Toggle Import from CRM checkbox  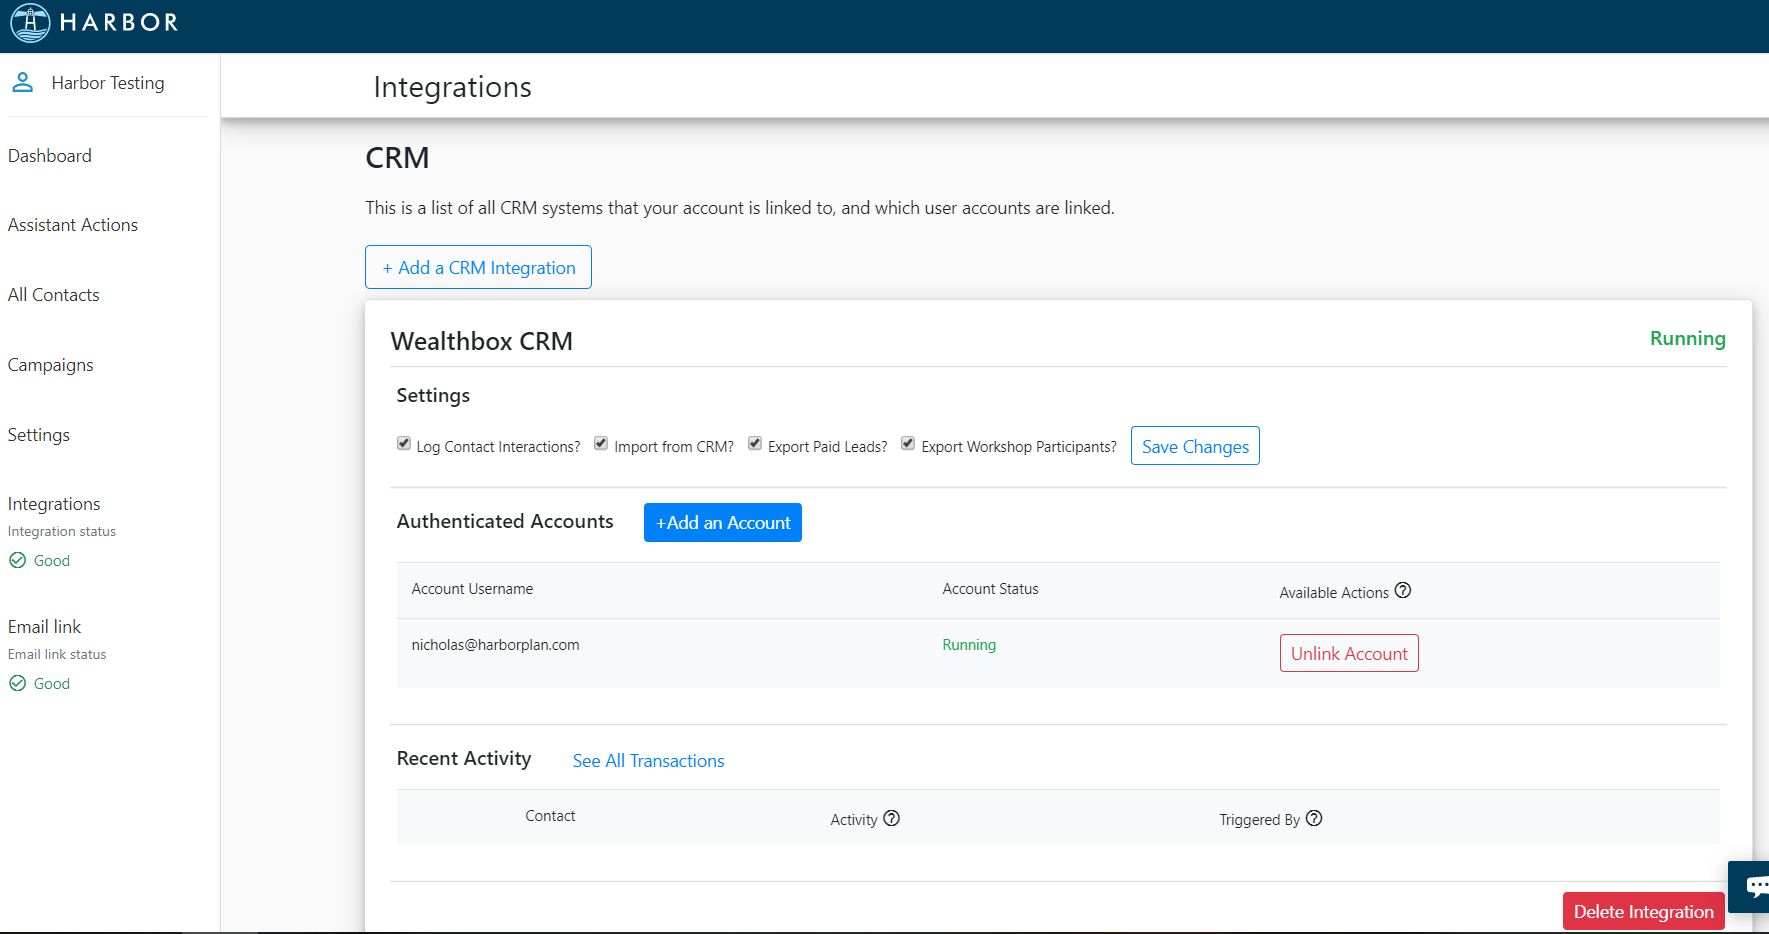601,444
